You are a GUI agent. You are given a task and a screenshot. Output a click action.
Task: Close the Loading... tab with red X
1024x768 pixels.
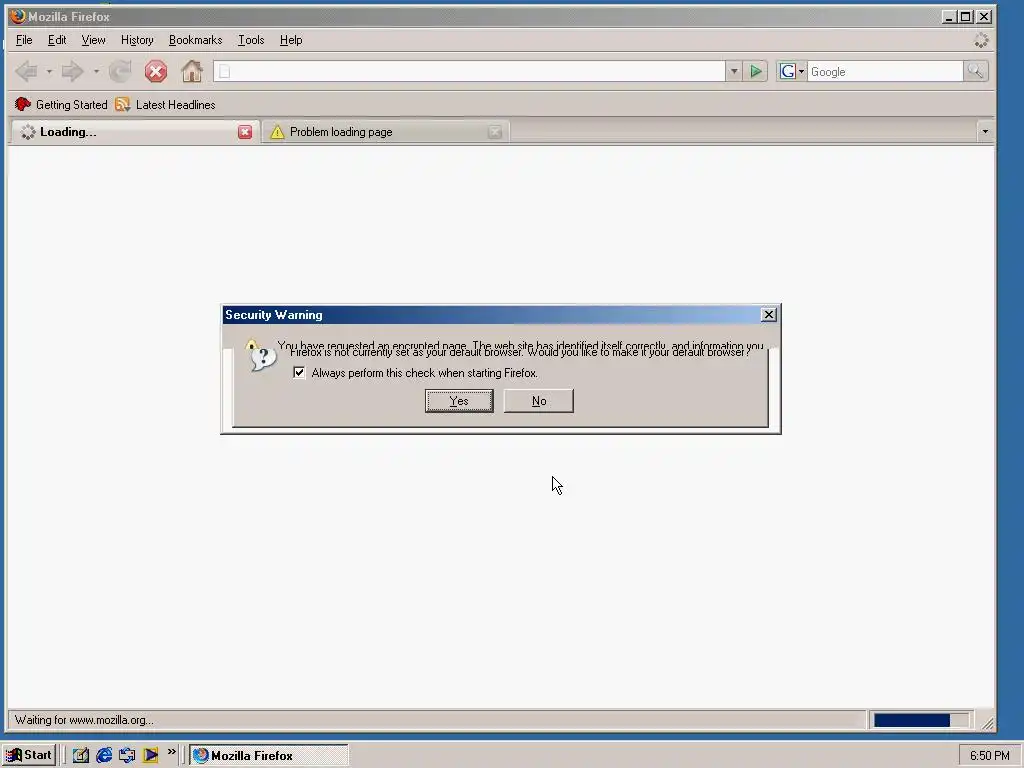245,132
